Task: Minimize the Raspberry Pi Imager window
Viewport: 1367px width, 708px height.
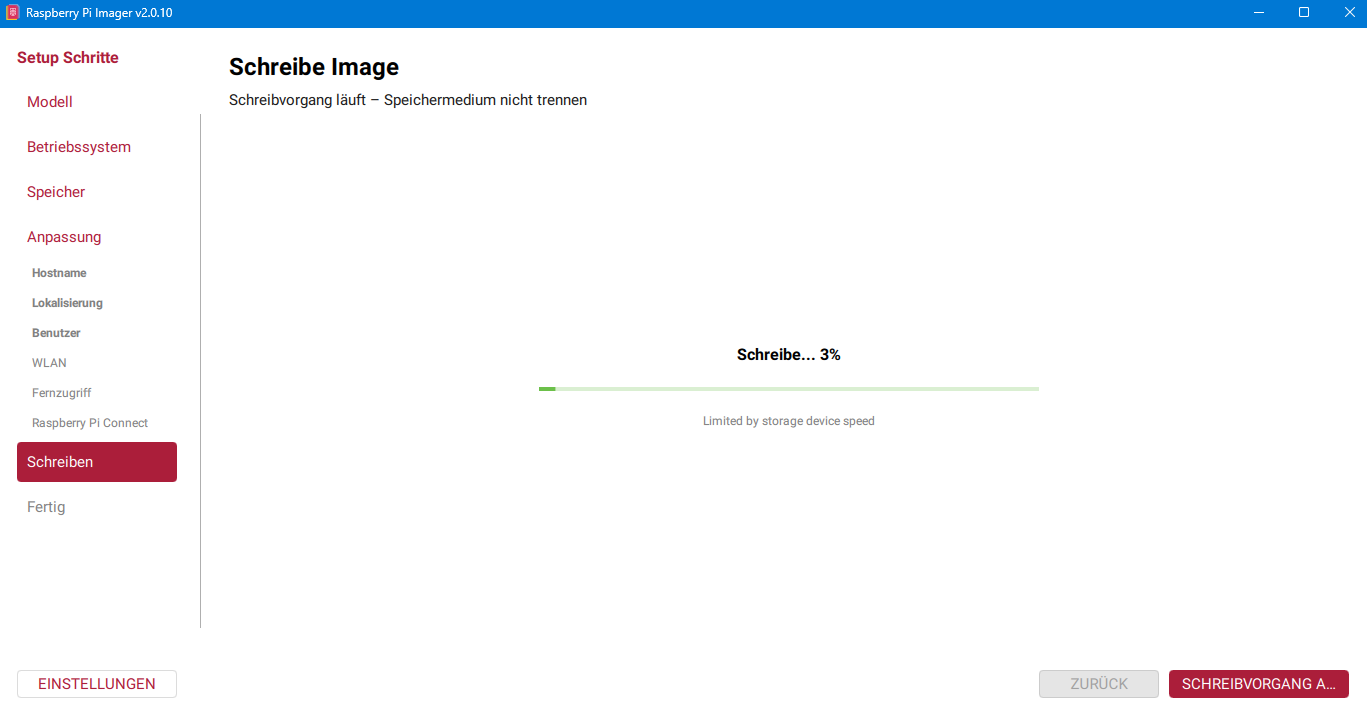Action: (1258, 13)
